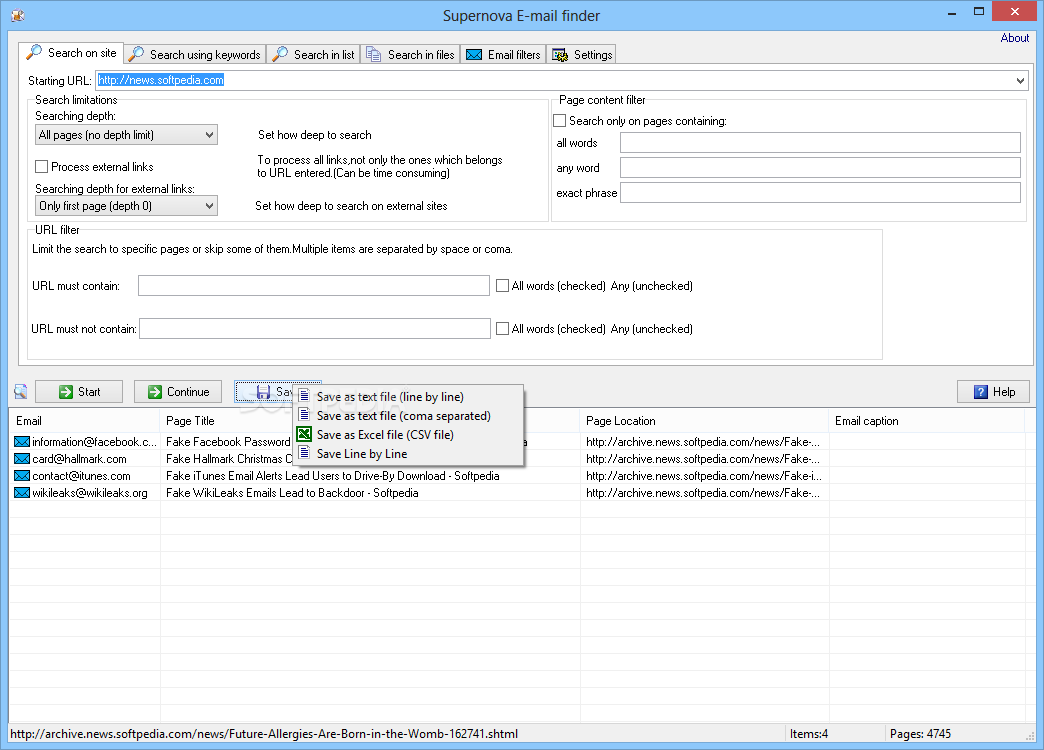Choose Save as Excel file (CSV file)
Viewport: 1044px width, 750px height.
tap(408, 434)
